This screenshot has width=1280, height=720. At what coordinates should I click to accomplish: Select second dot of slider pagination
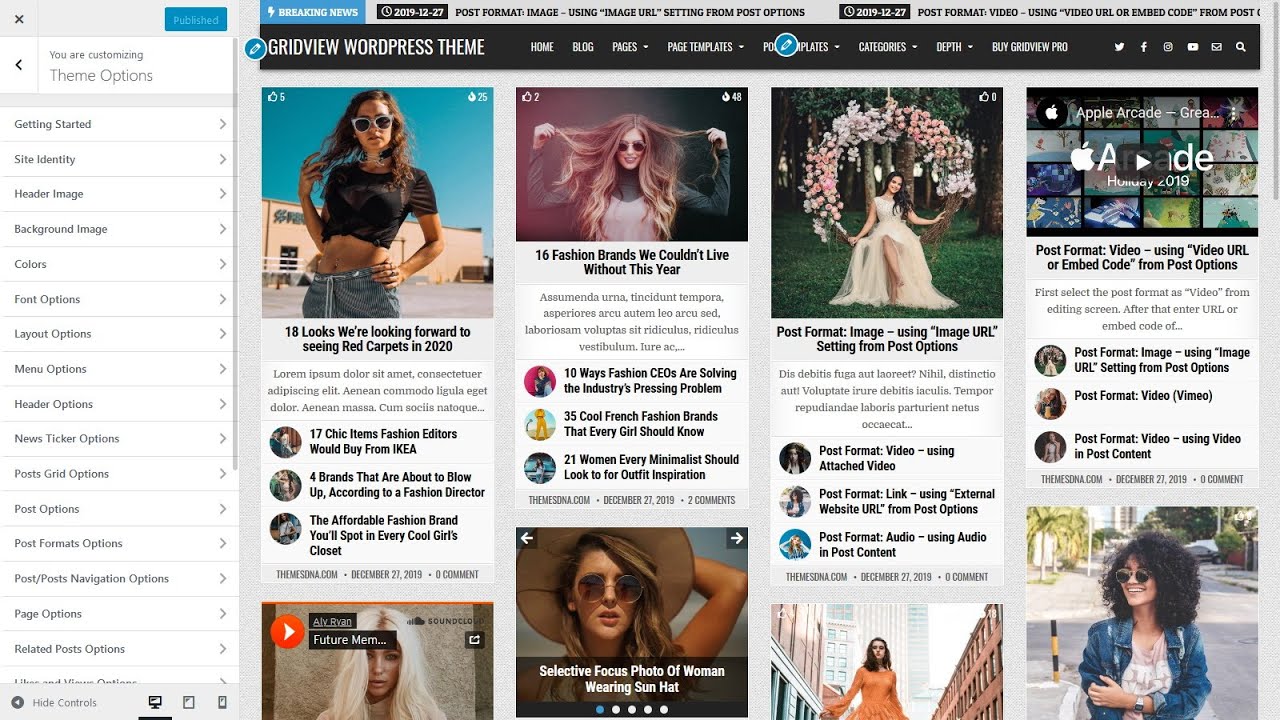tap(616, 709)
